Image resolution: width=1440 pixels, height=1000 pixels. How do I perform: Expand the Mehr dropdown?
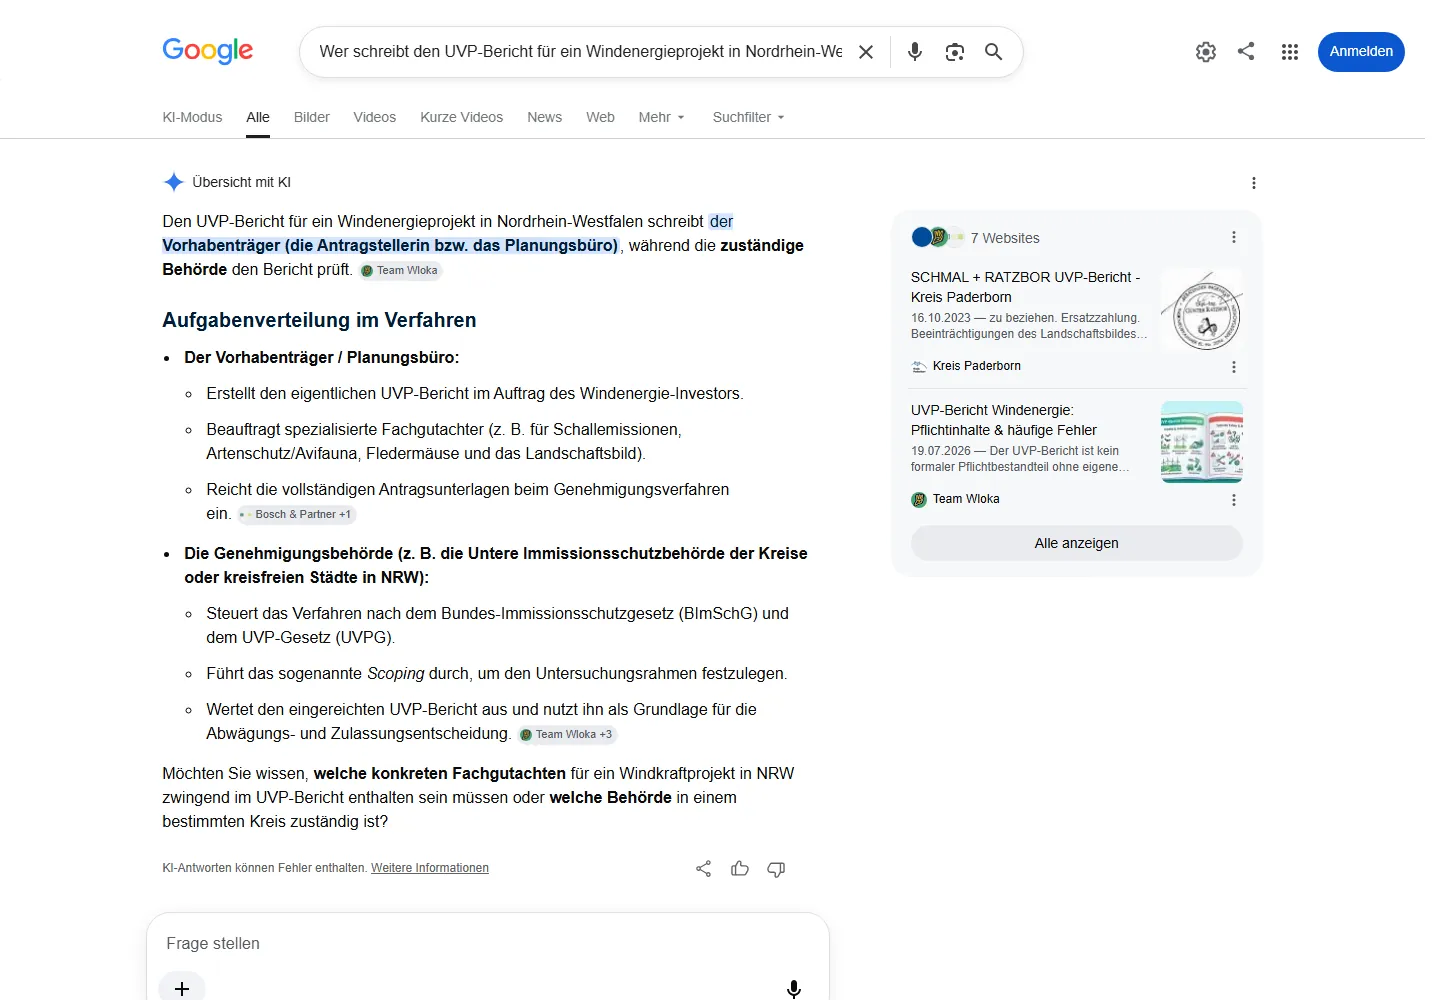click(662, 117)
